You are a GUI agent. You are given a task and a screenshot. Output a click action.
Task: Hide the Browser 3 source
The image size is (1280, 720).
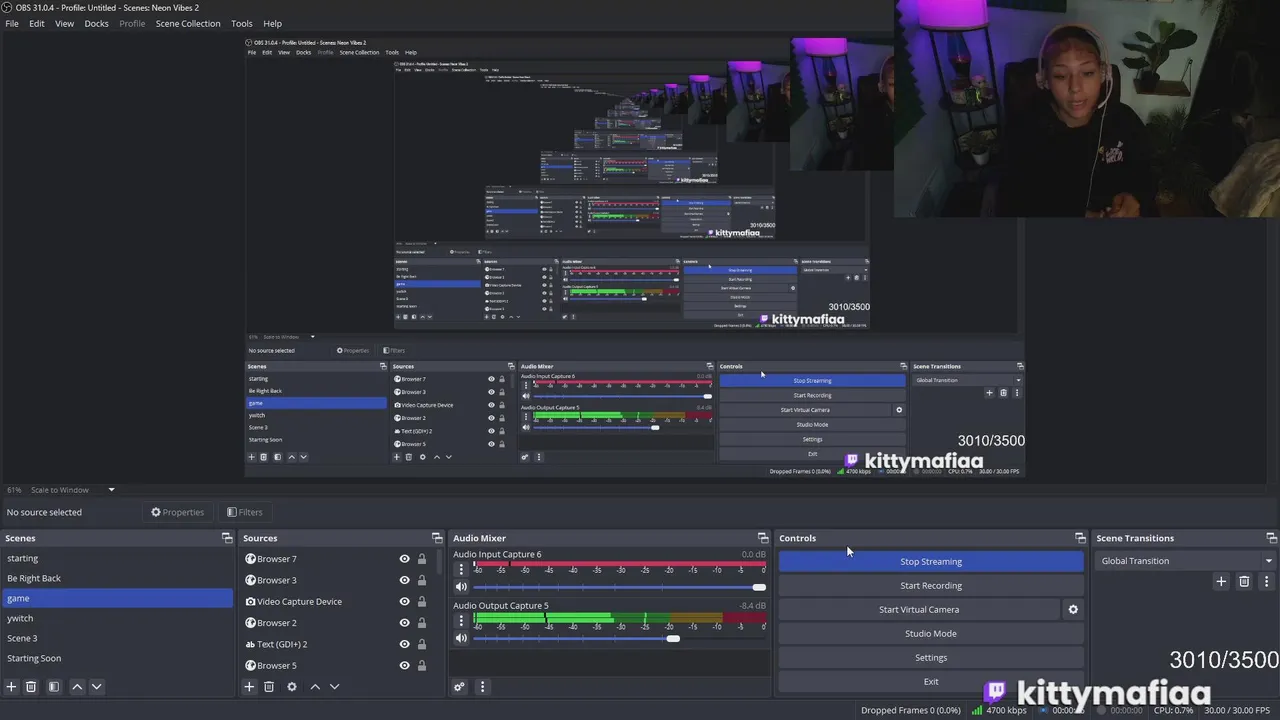click(x=405, y=580)
